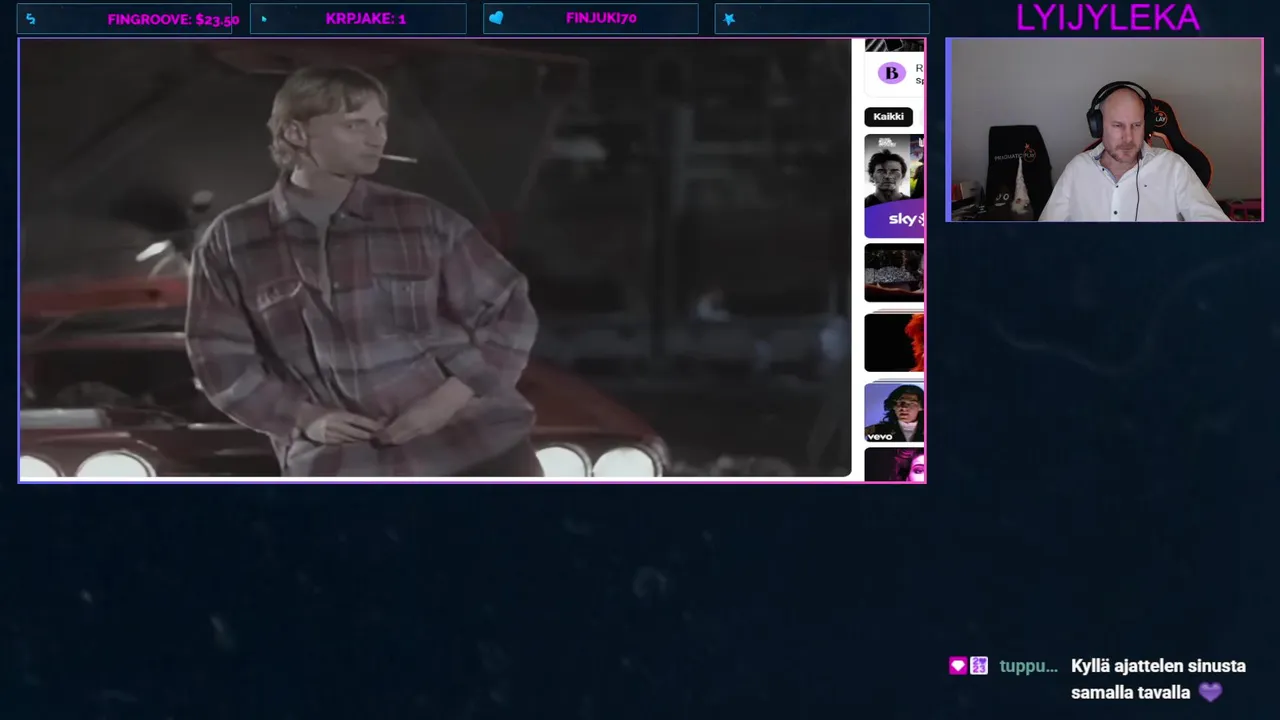1280x720 pixels.
Task: Select the 'Kaikki' filter chip
Action: point(888,117)
